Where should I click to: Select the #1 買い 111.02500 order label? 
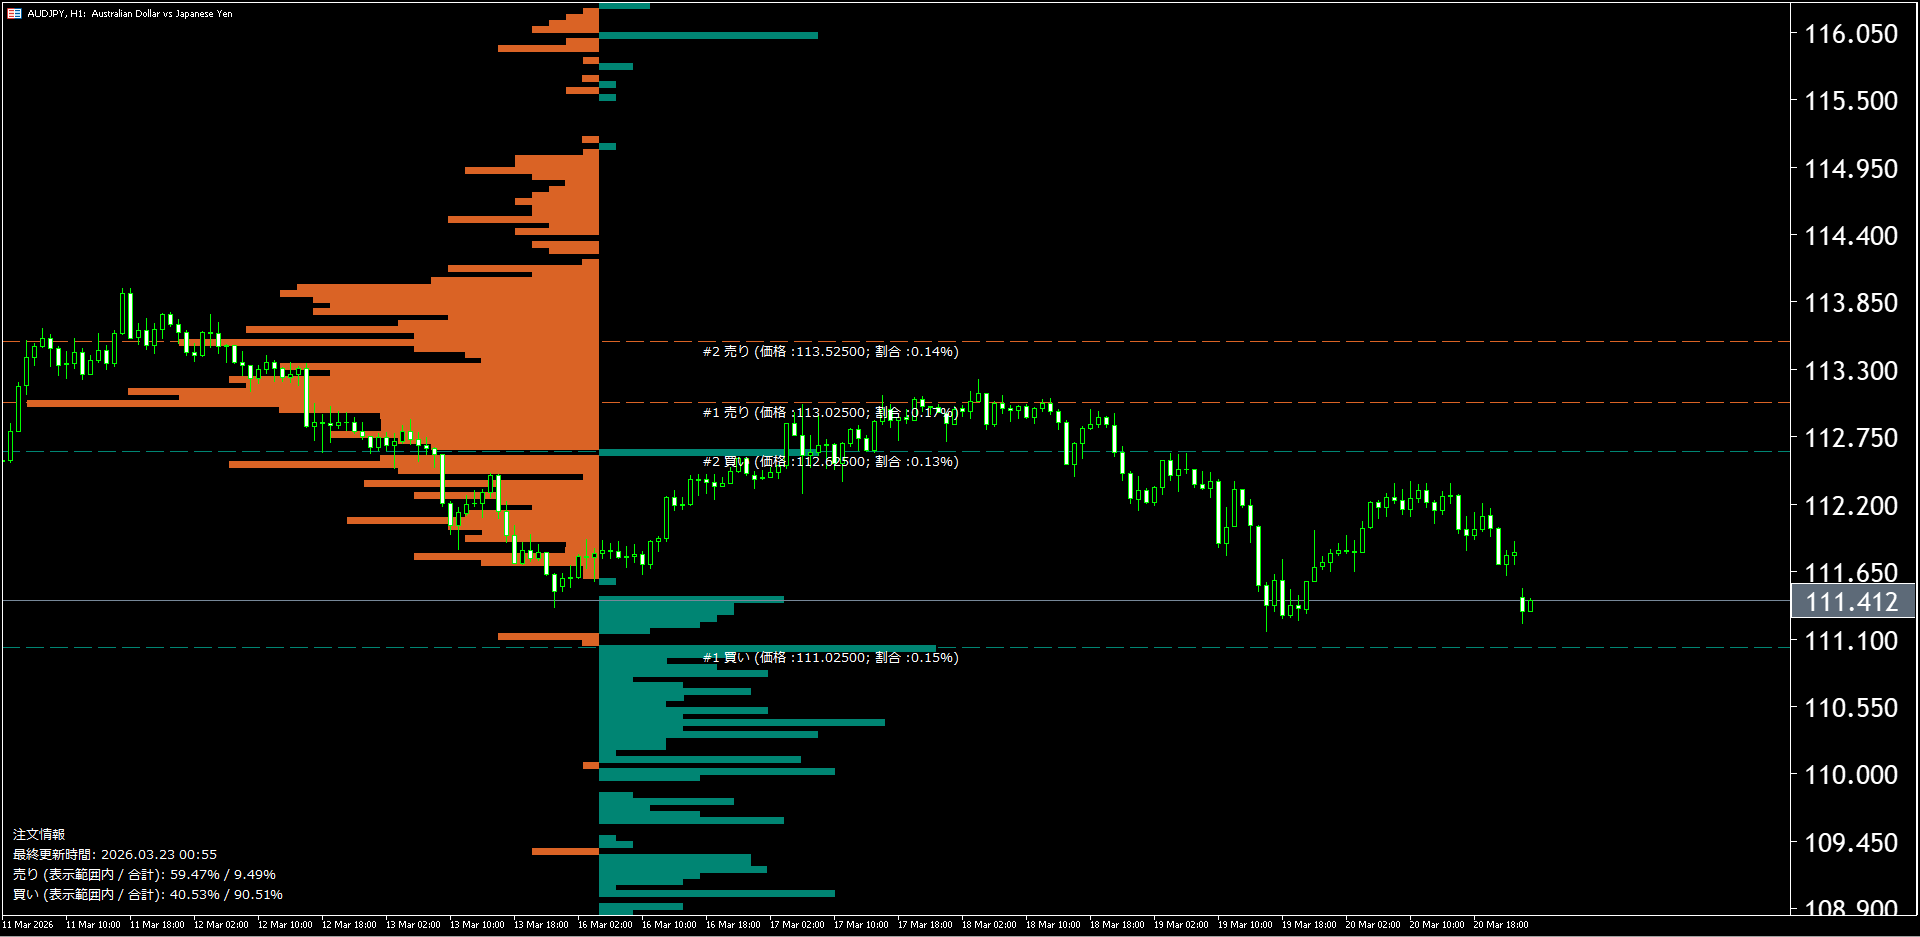[830, 658]
